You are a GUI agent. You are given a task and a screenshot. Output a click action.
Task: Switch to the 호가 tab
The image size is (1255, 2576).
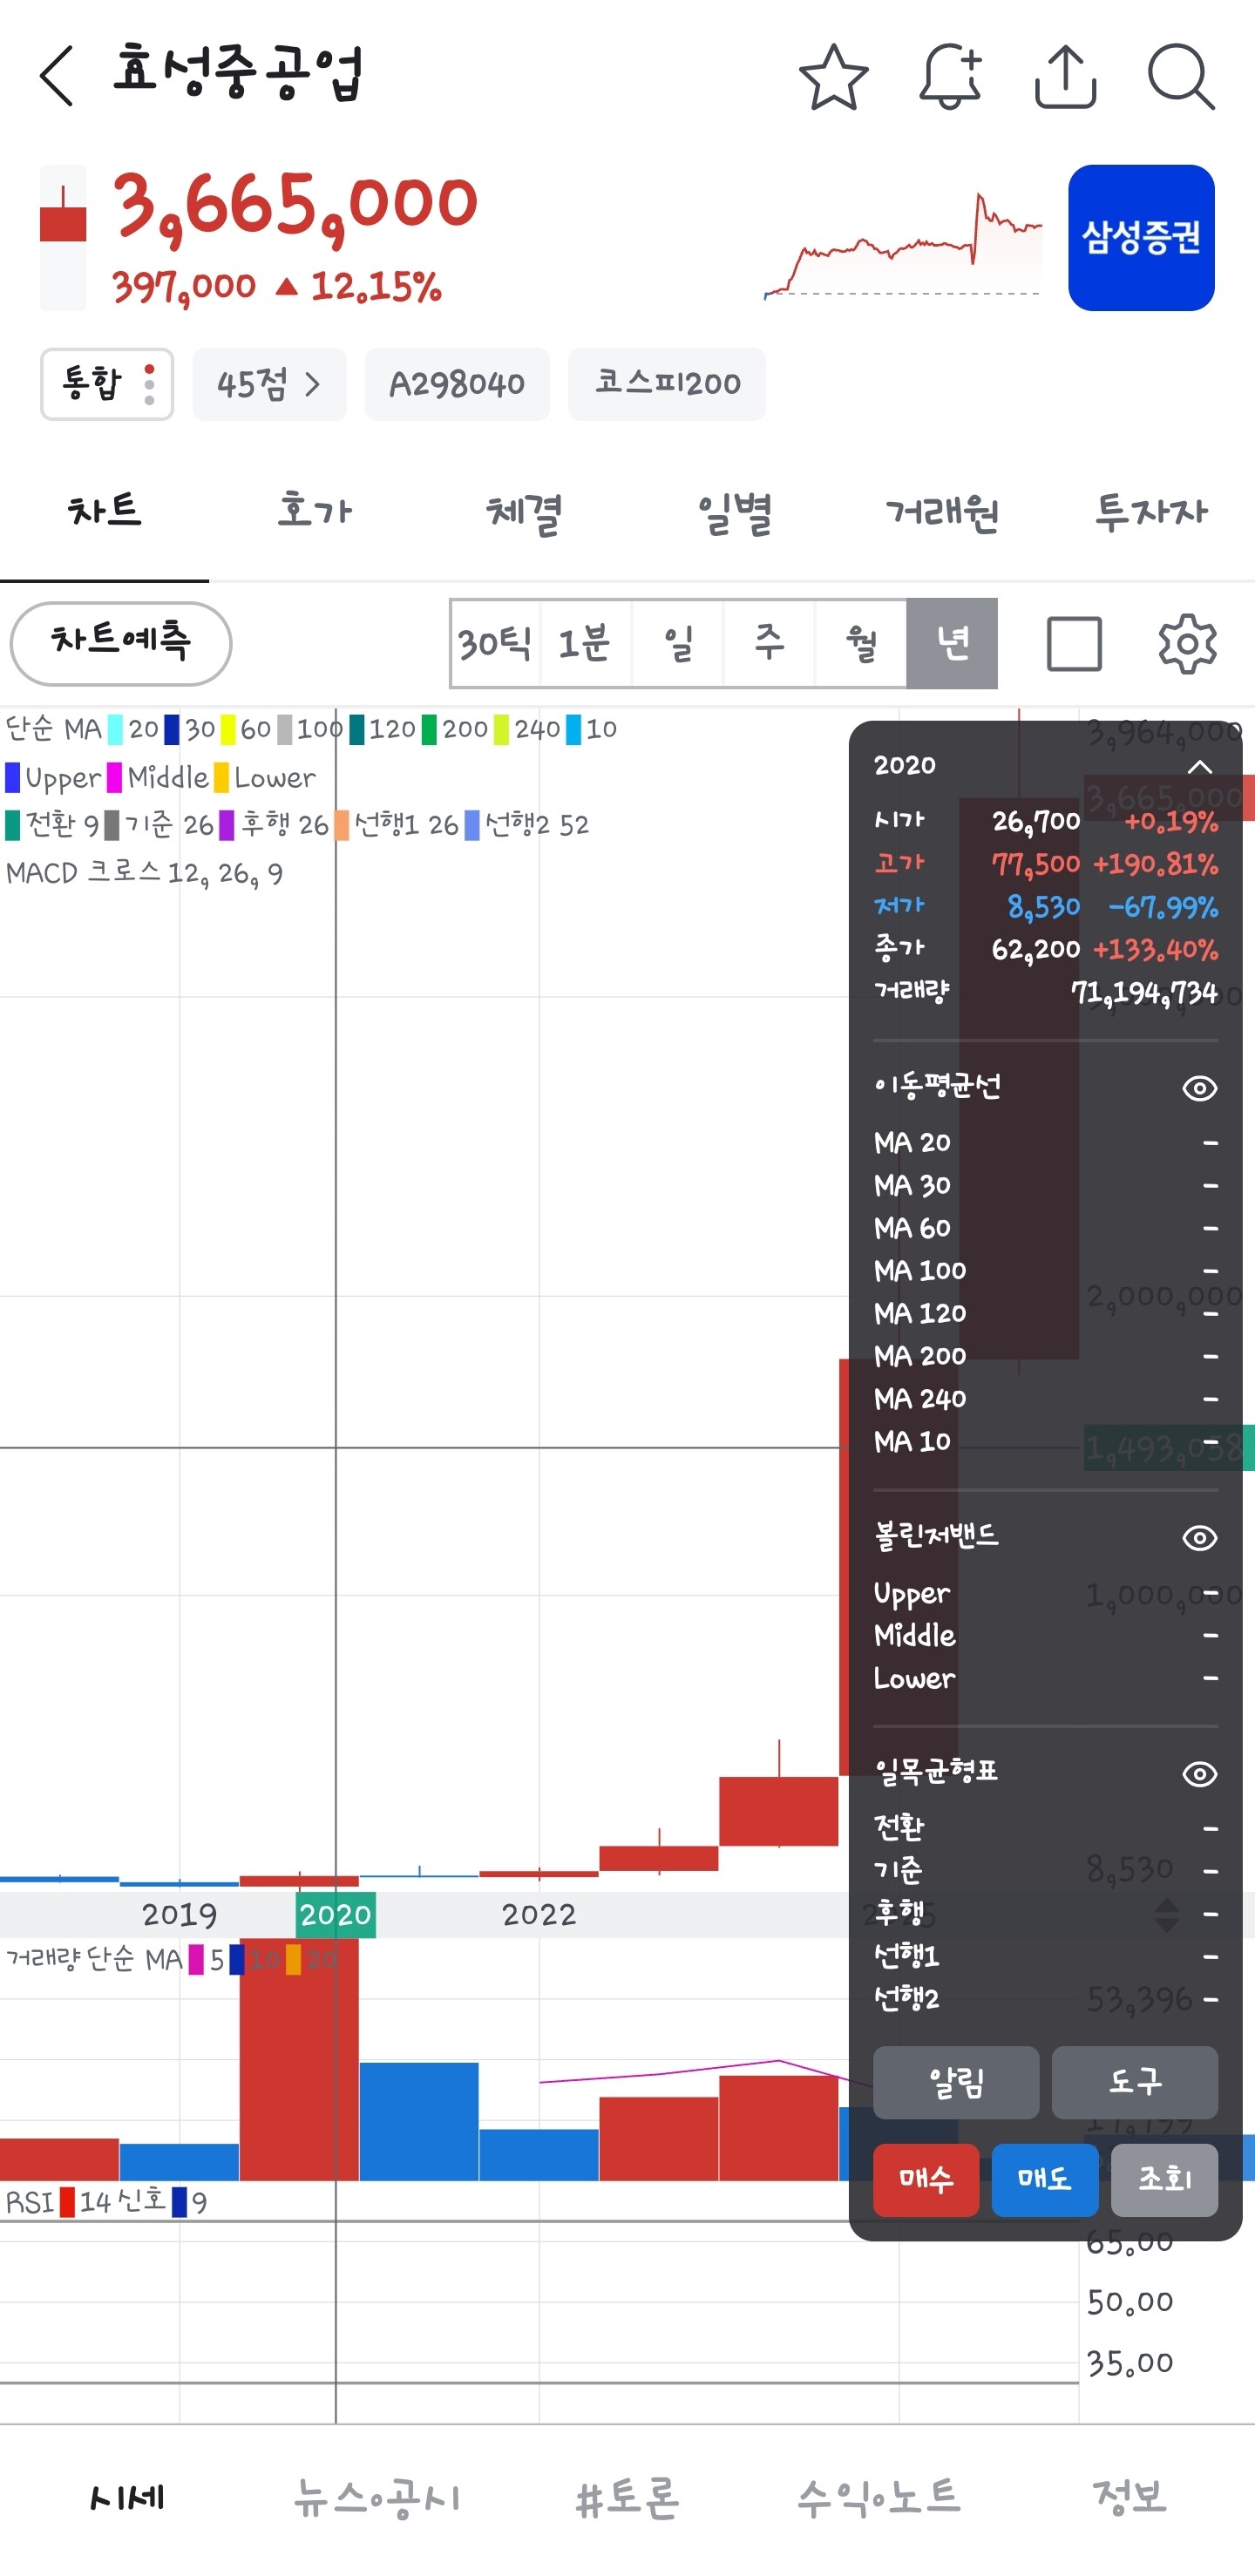314,511
